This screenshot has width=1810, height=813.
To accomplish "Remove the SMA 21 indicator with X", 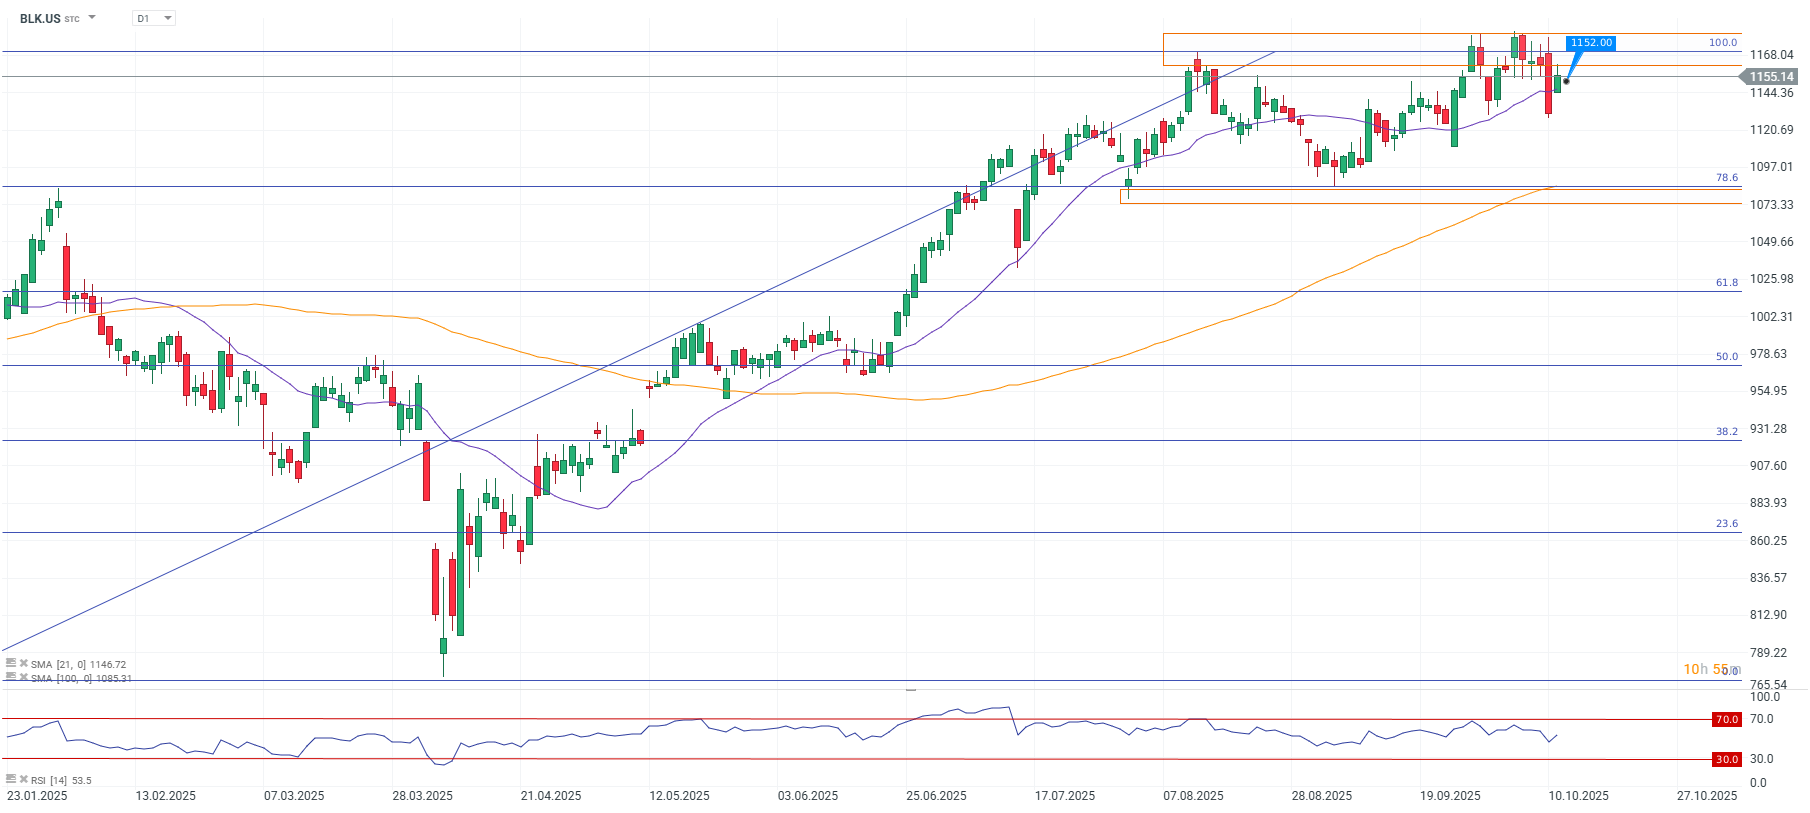I will 24,663.
